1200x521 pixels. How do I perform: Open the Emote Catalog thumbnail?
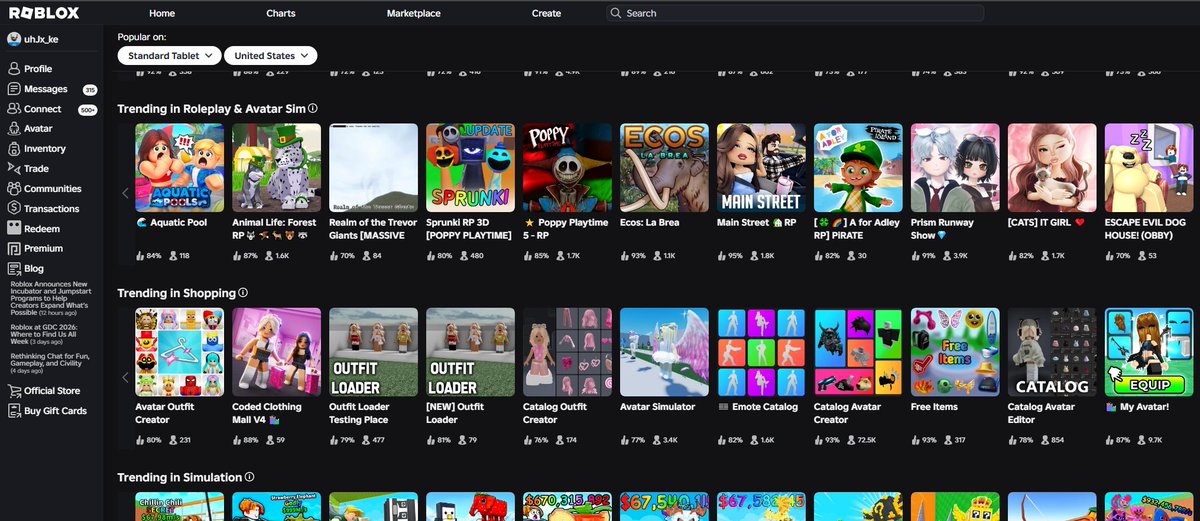pos(762,352)
